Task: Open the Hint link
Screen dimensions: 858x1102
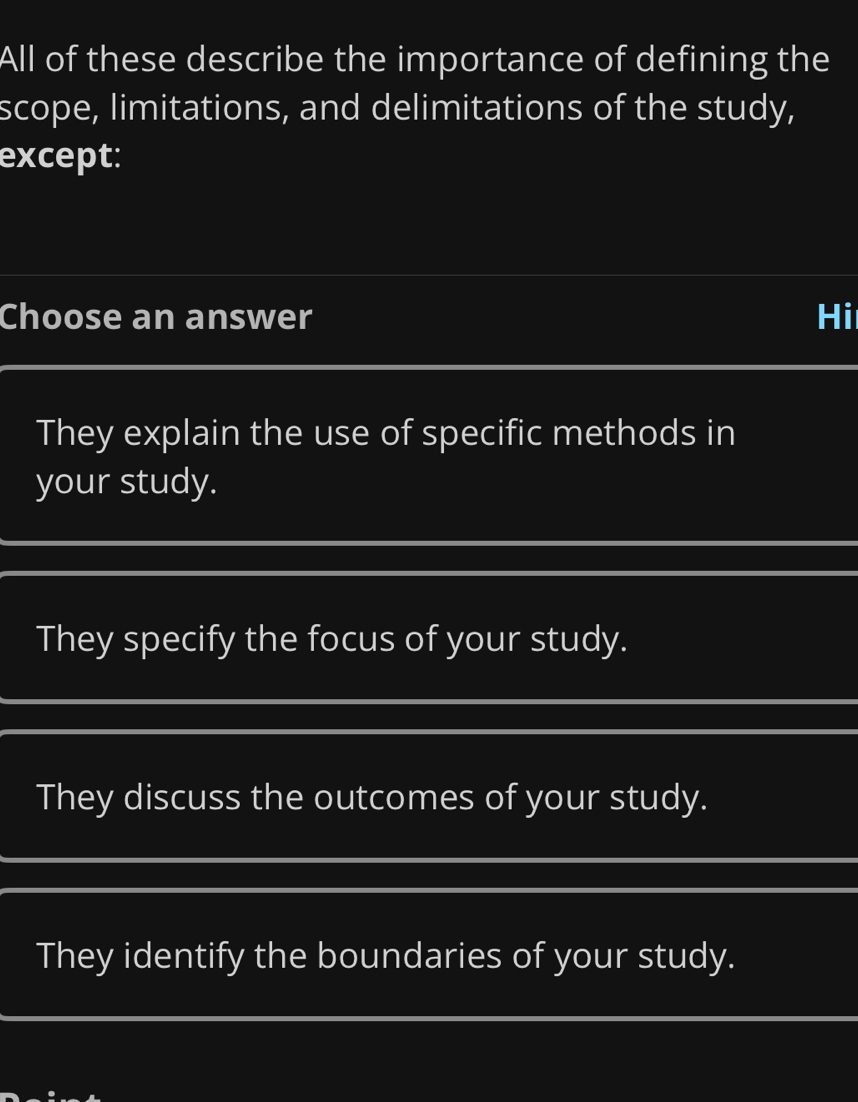Action: (836, 317)
